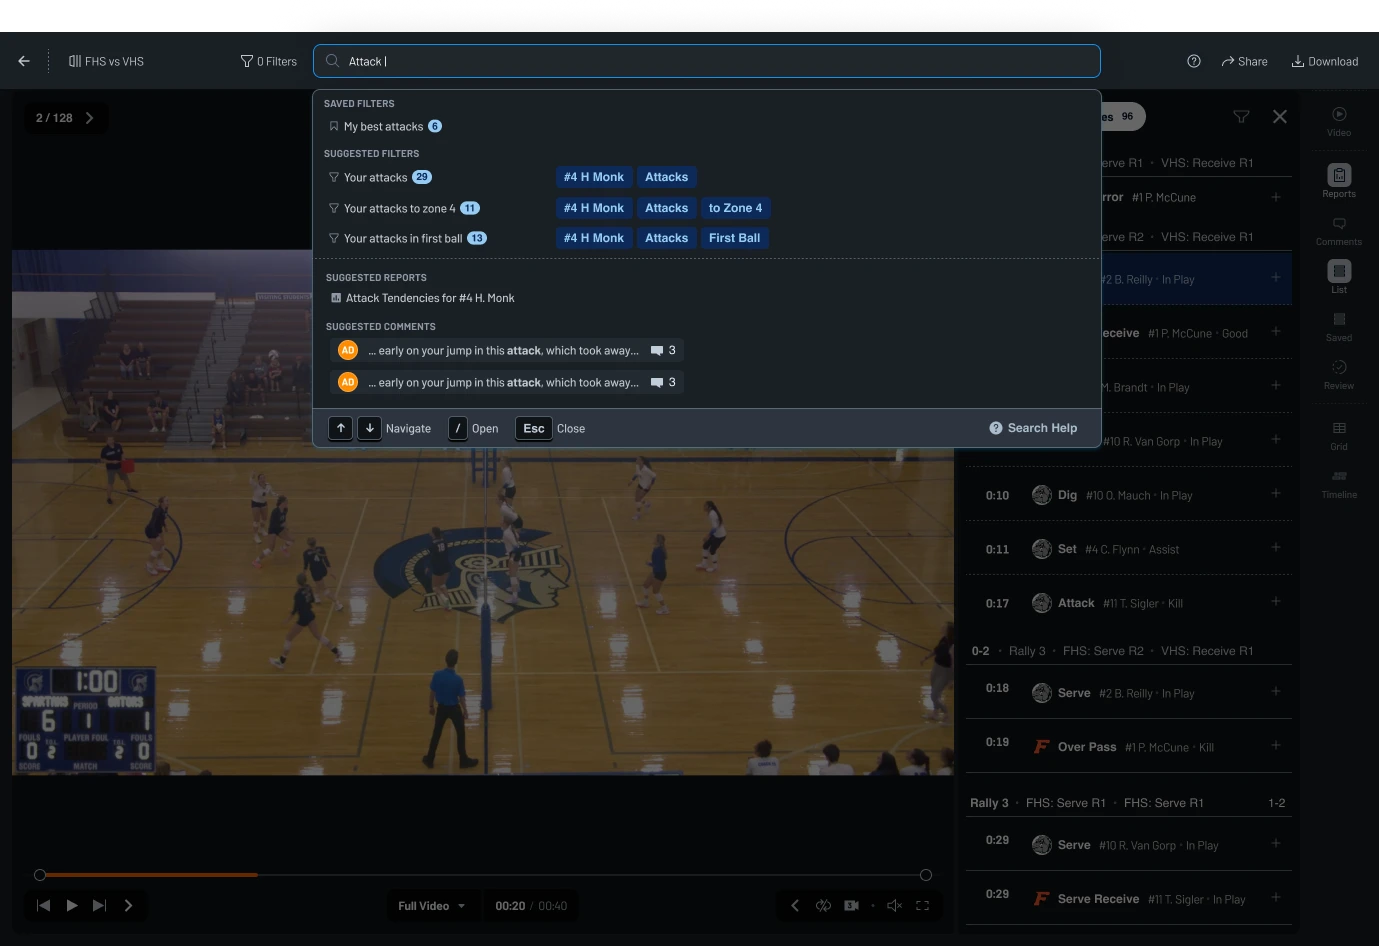This screenshot has width=1379, height=946.
Task: Select Set #4 C. Flynn Assist event
Action: 1128,549
